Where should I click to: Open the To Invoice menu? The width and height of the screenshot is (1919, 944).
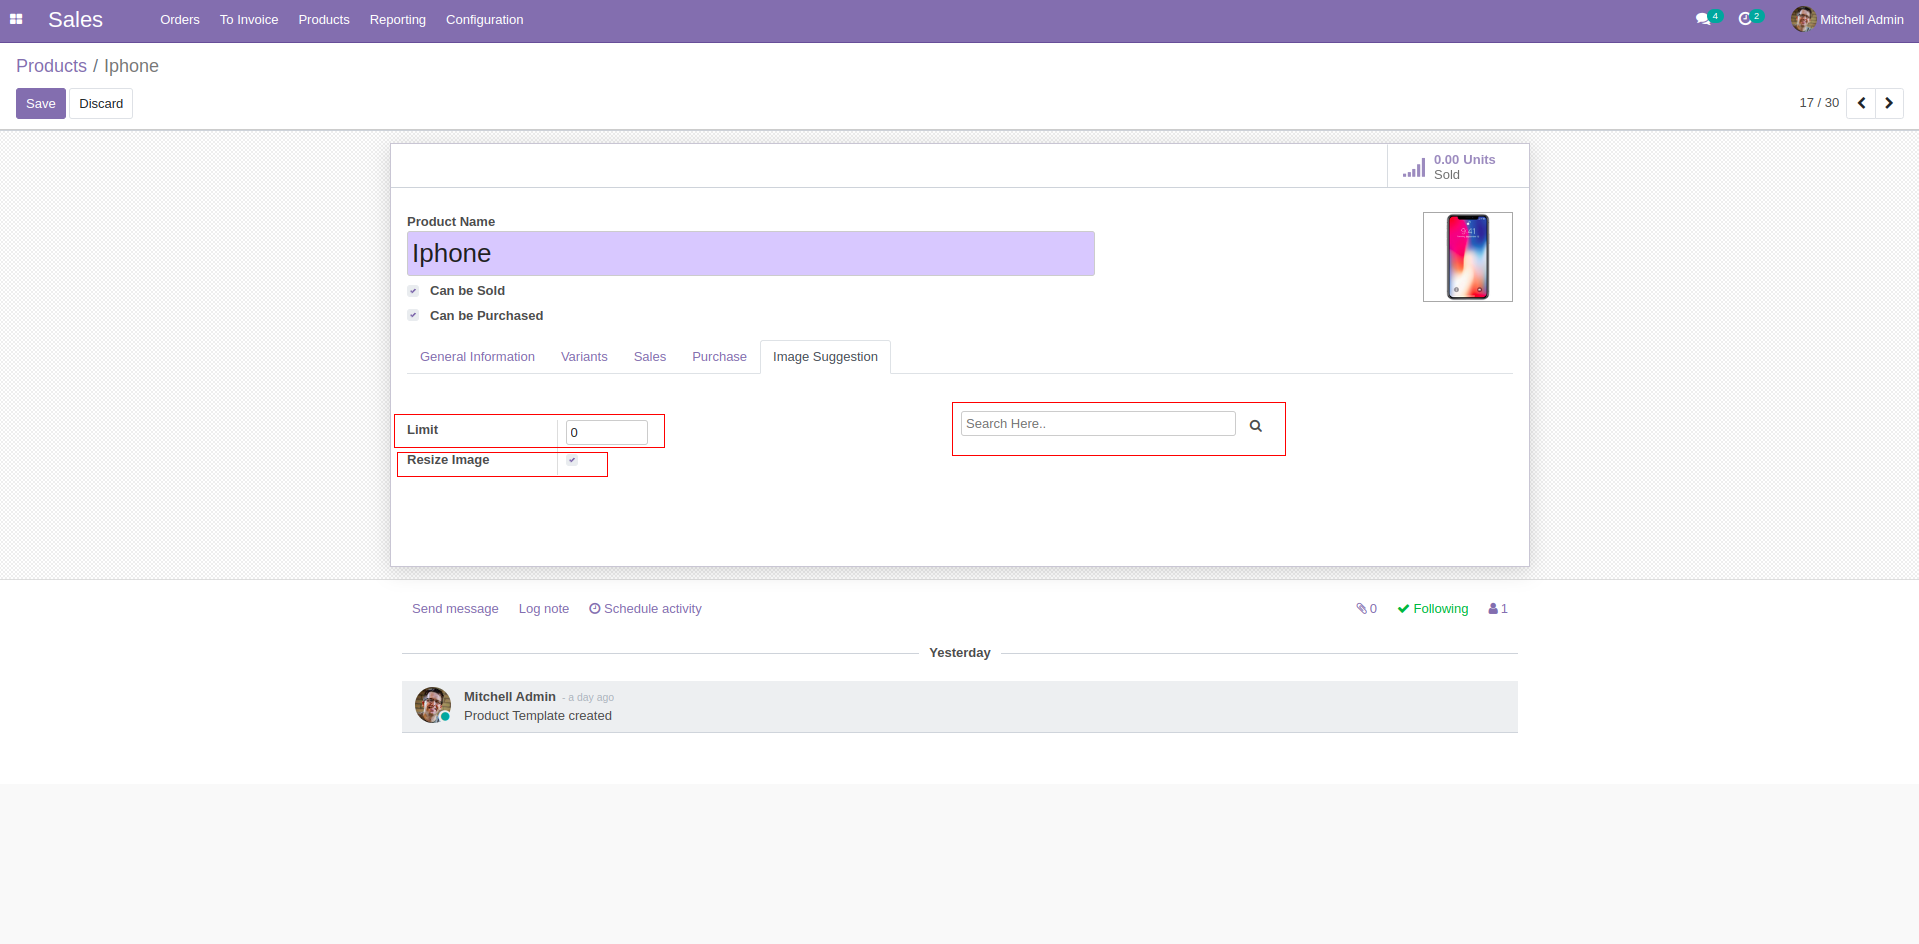pyautogui.click(x=249, y=20)
